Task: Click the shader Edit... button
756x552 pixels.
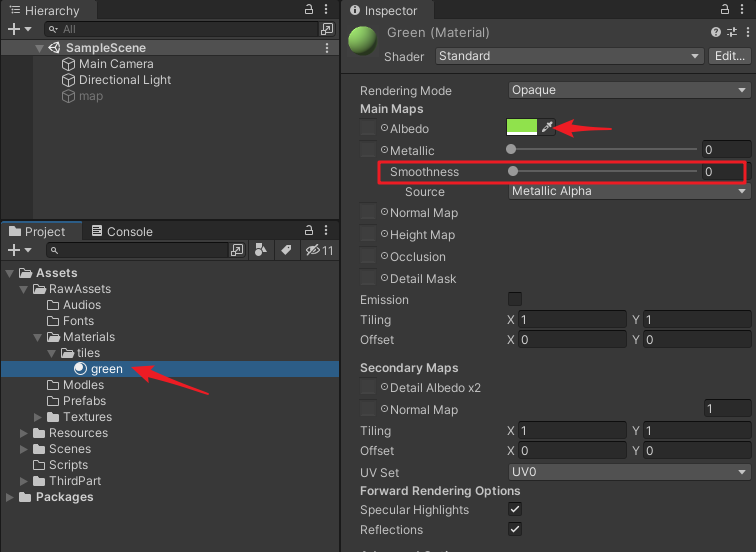Action: click(729, 56)
